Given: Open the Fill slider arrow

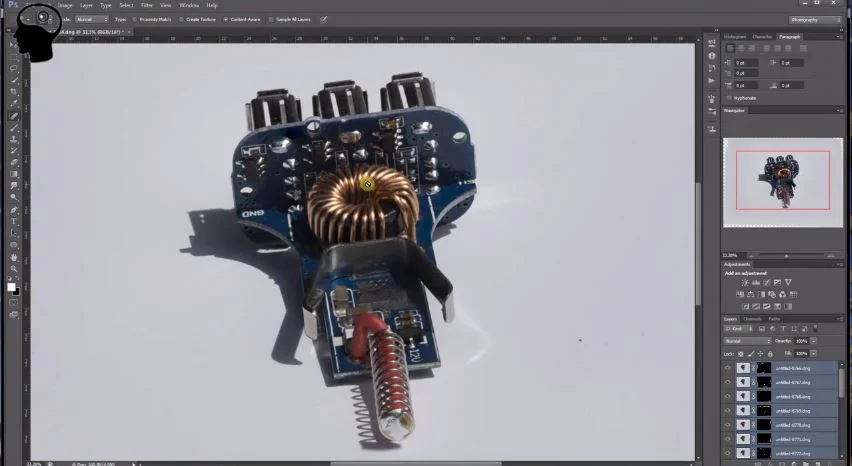Looking at the screenshot, I should [813, 354].
